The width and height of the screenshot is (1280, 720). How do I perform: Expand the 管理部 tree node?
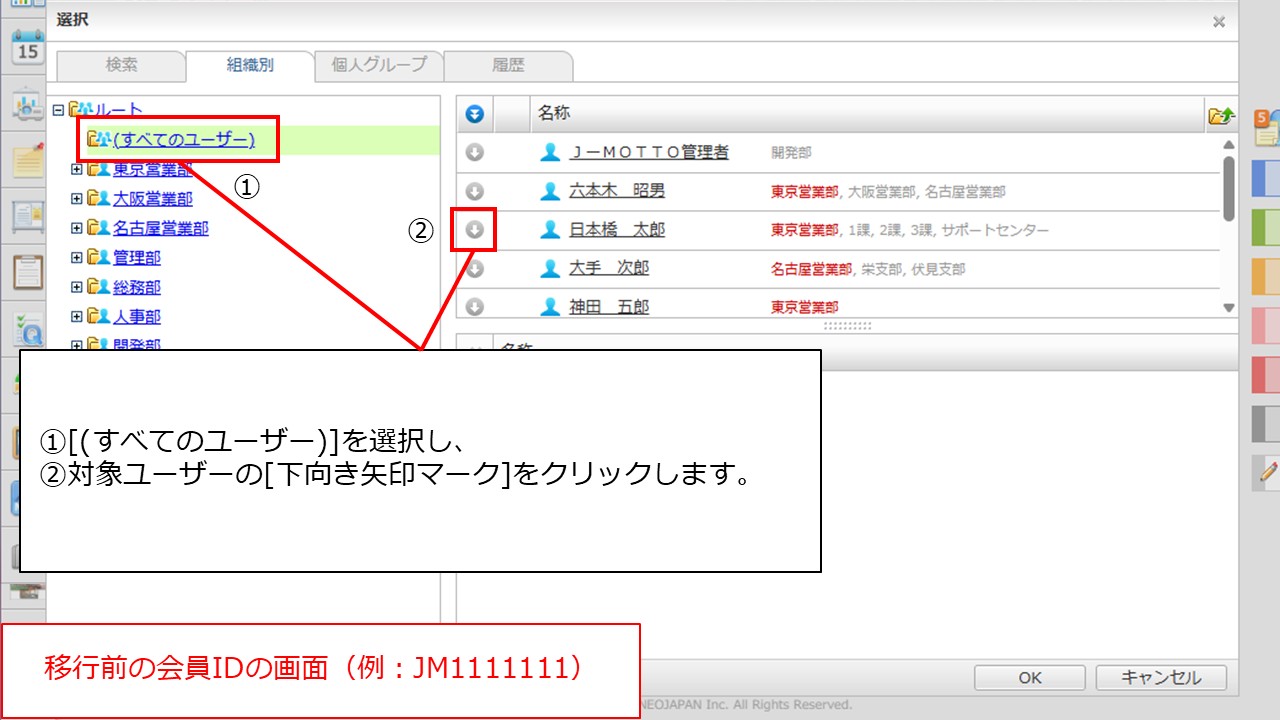click(x=77, y=258)
